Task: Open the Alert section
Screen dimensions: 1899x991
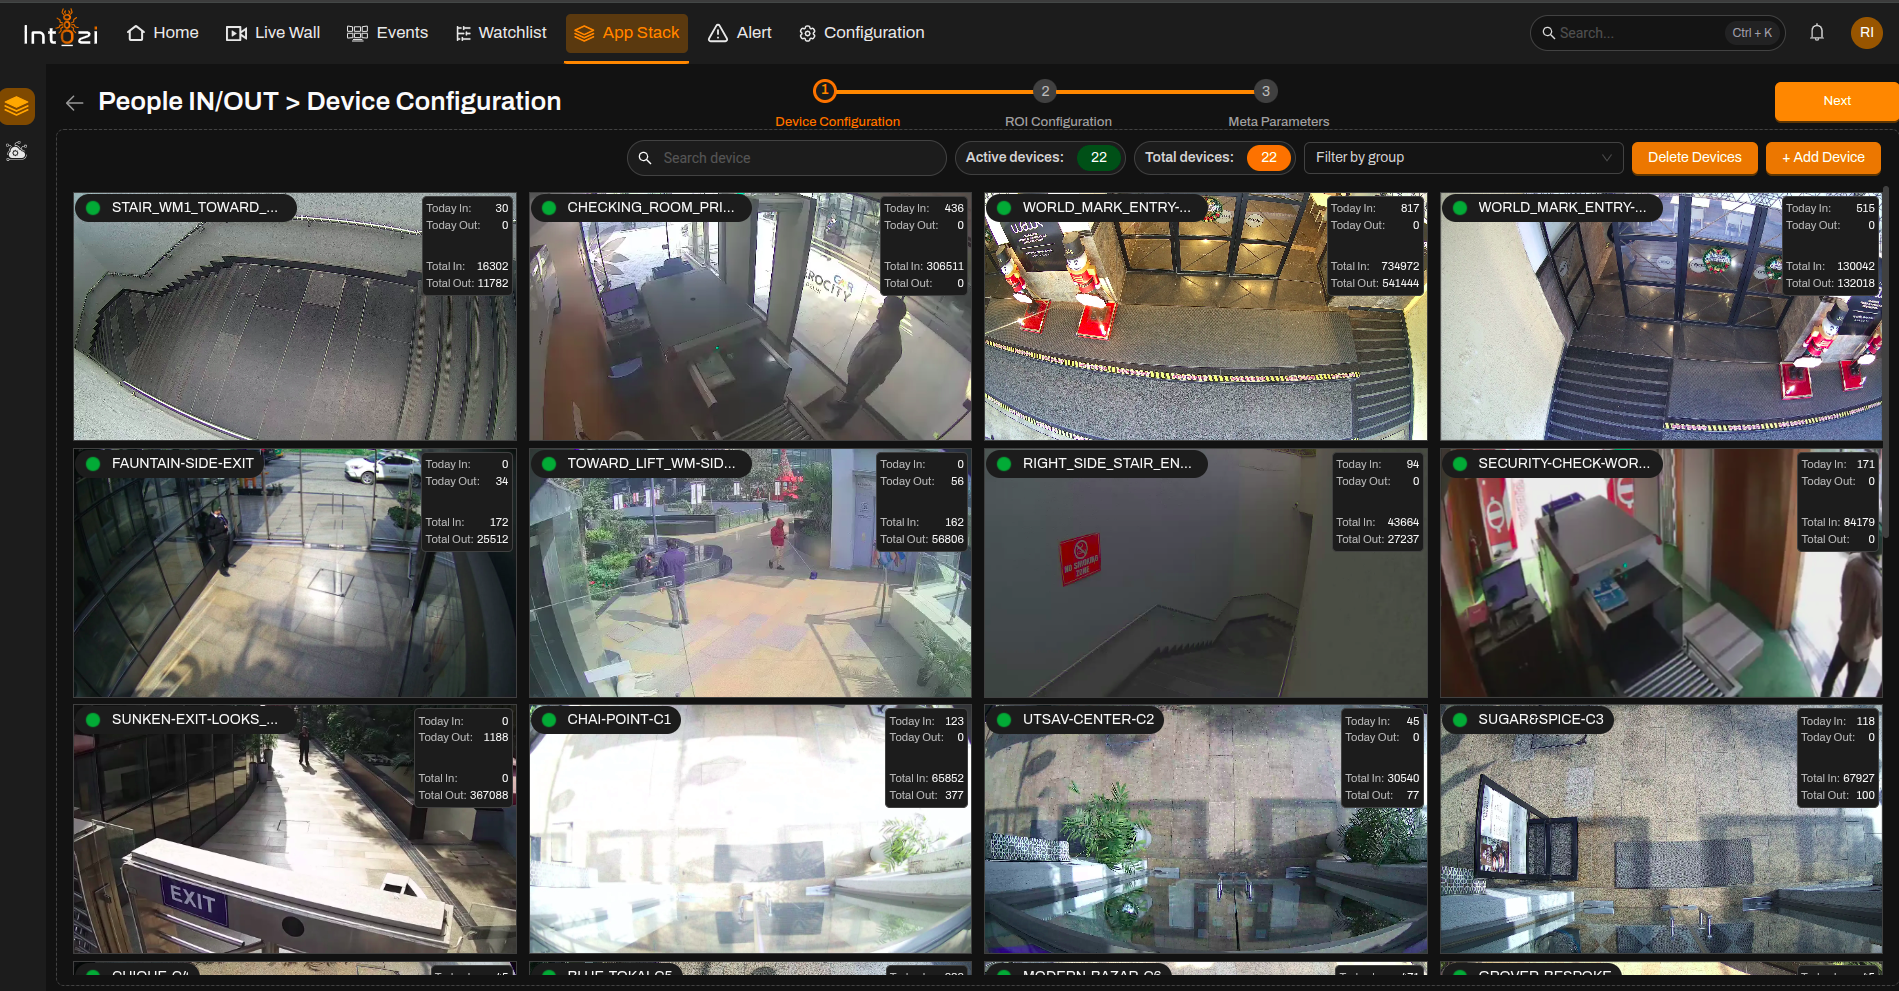Action: click(x=740, y=33)
